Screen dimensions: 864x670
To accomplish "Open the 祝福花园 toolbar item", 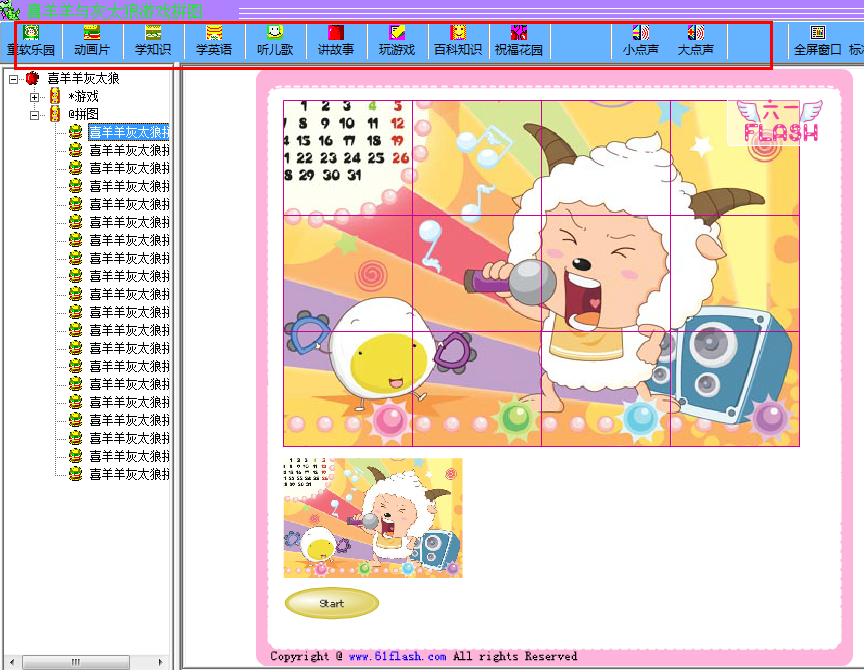I will (x=519, y=42).
